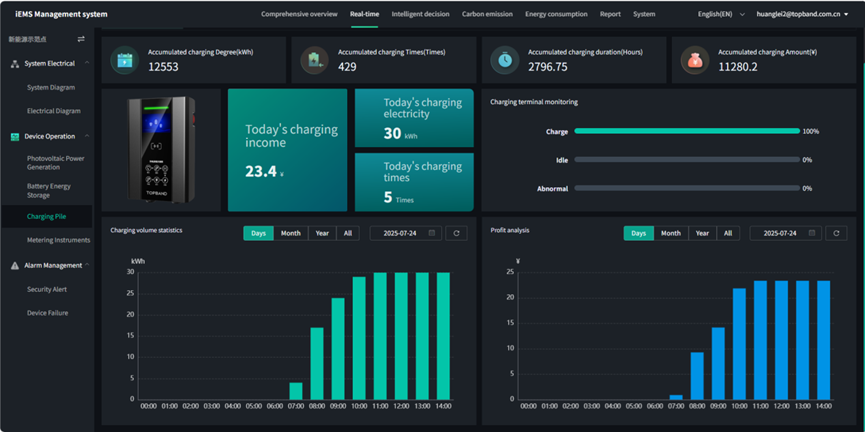Screen dimensions: 865x432
Task: Collapse the System Electrical section
Action: coord(87,63)
